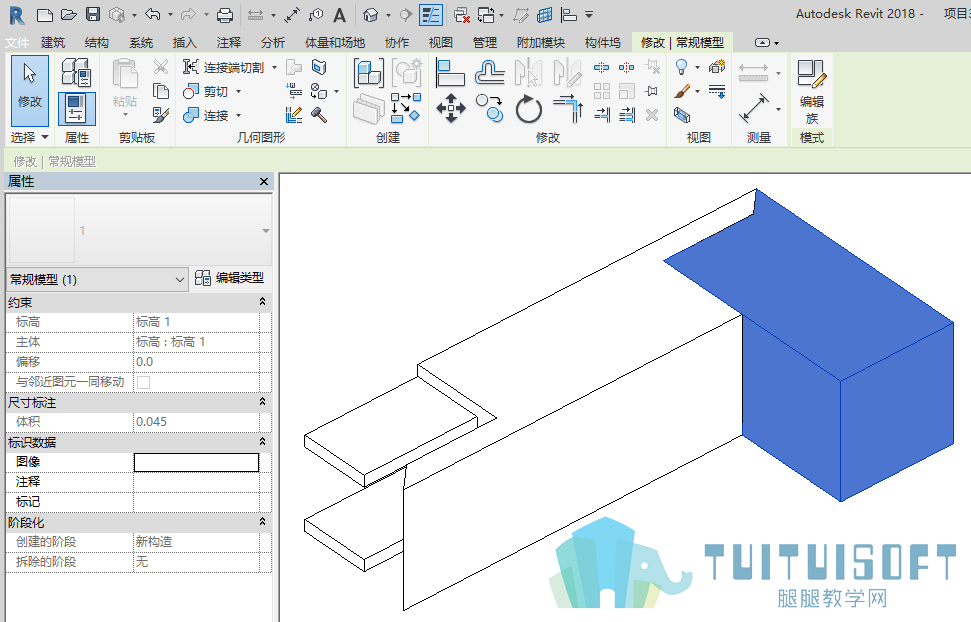Click the Rotate tool icon
This screenshot has width=971, height=622.
[x=529, y=109]
